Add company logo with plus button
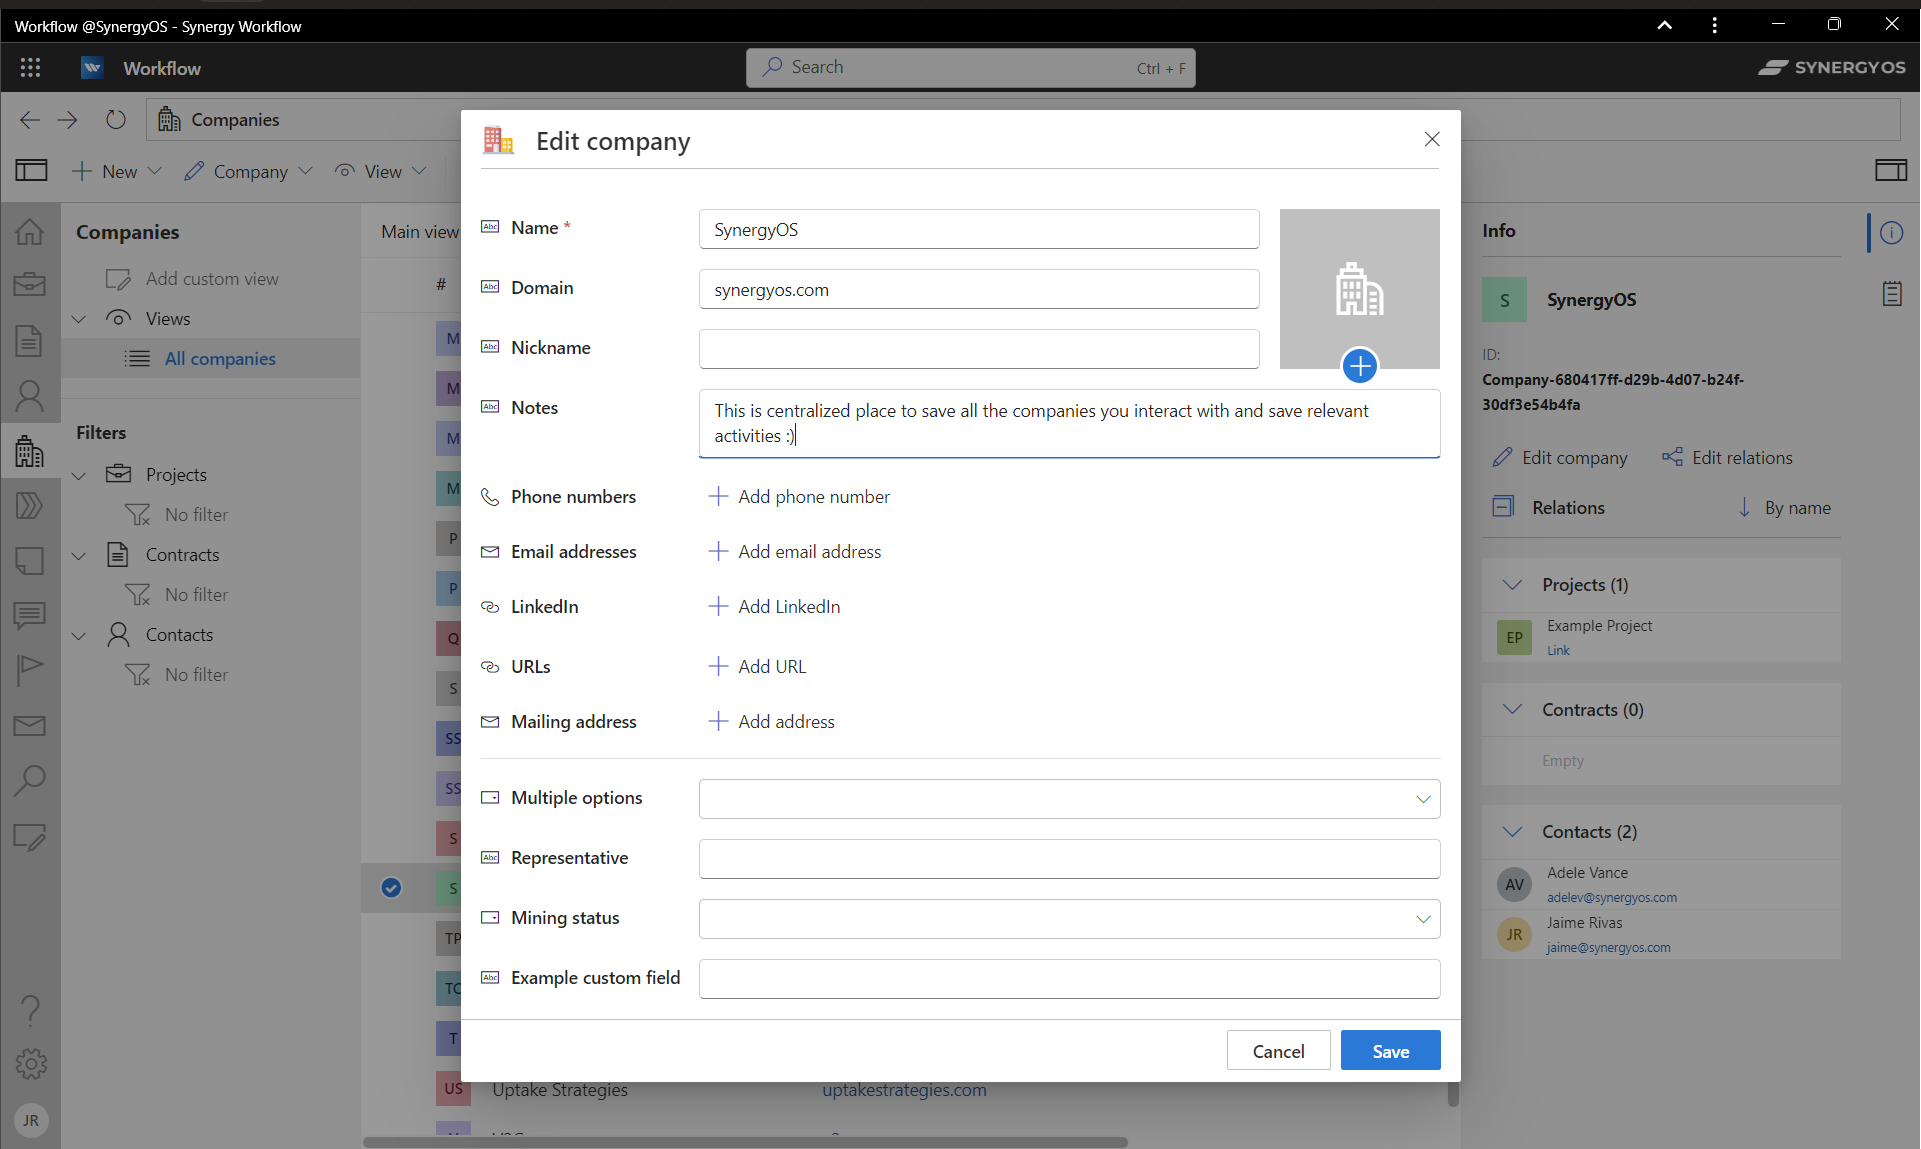Image resolution: width=1921 pixels, height=1149 pixels. click(x=1360, y=366)
